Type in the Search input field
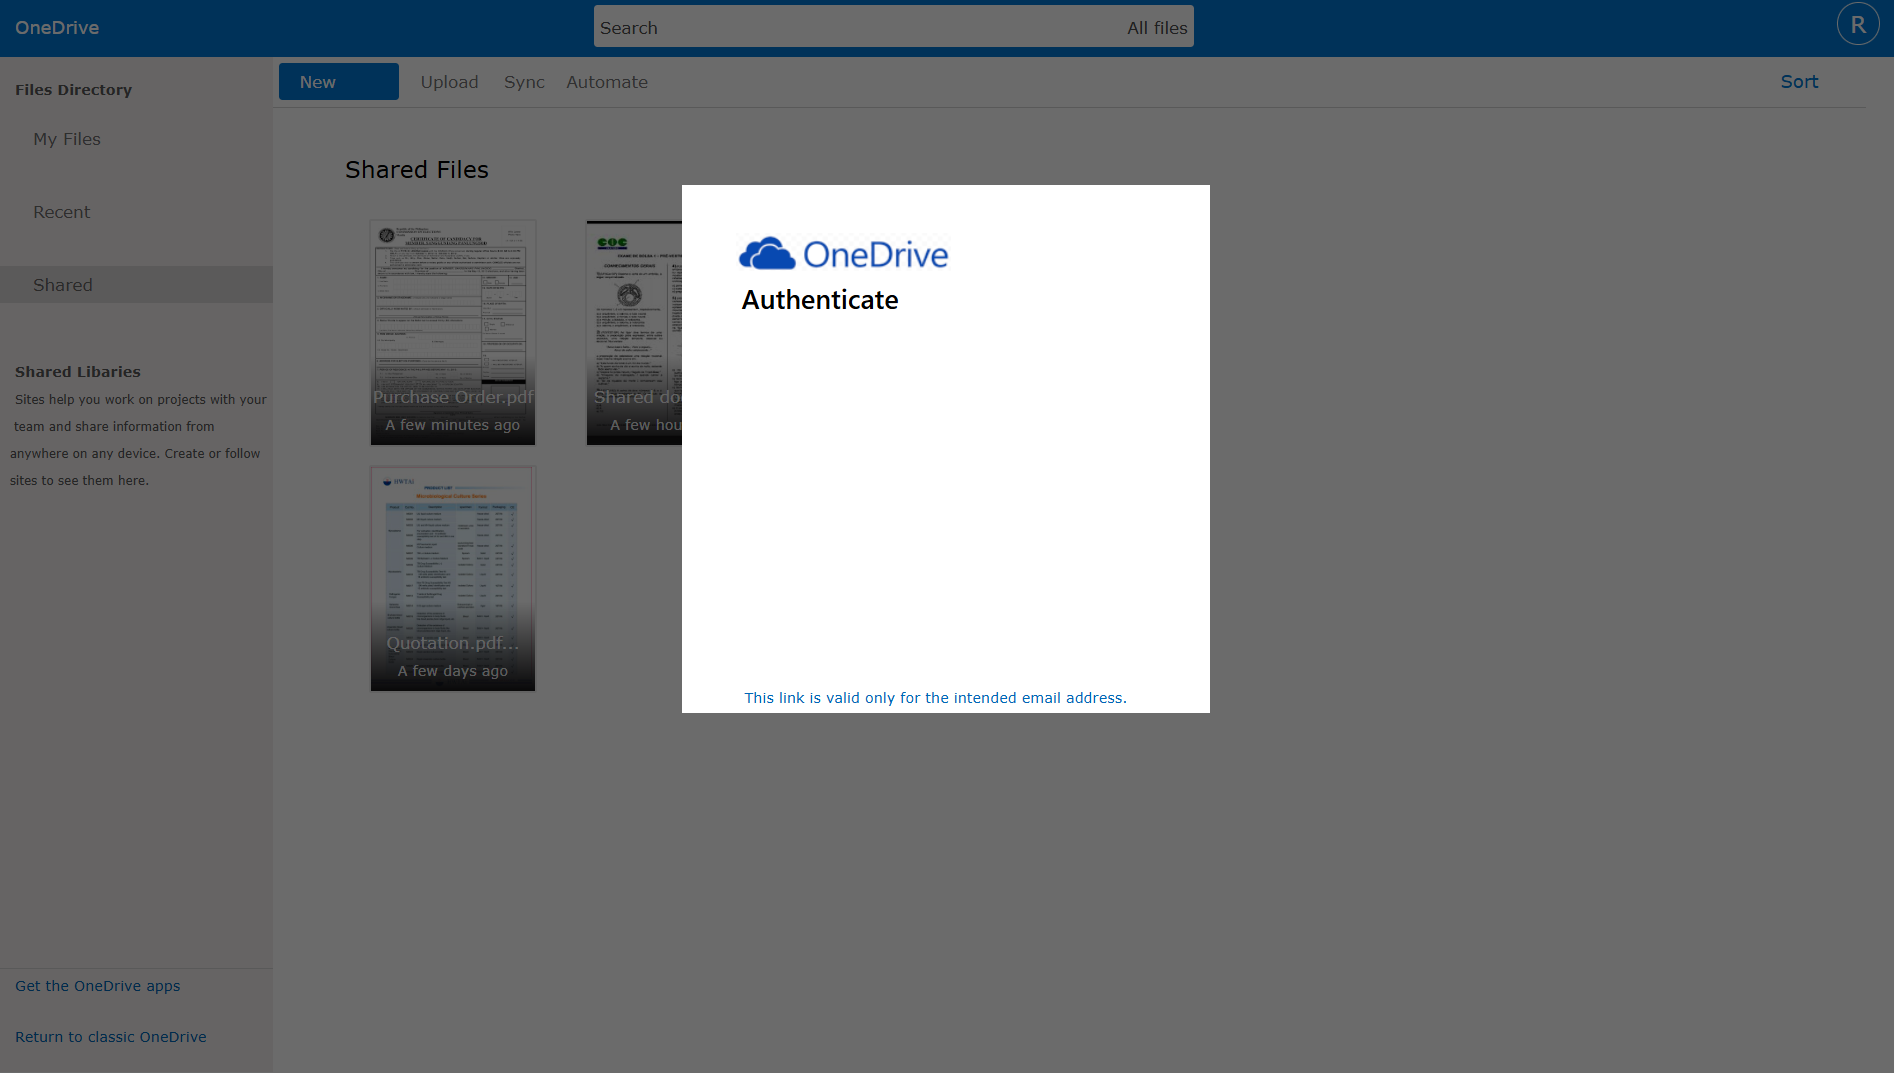1895x1073 pixels. coord(850,28)
